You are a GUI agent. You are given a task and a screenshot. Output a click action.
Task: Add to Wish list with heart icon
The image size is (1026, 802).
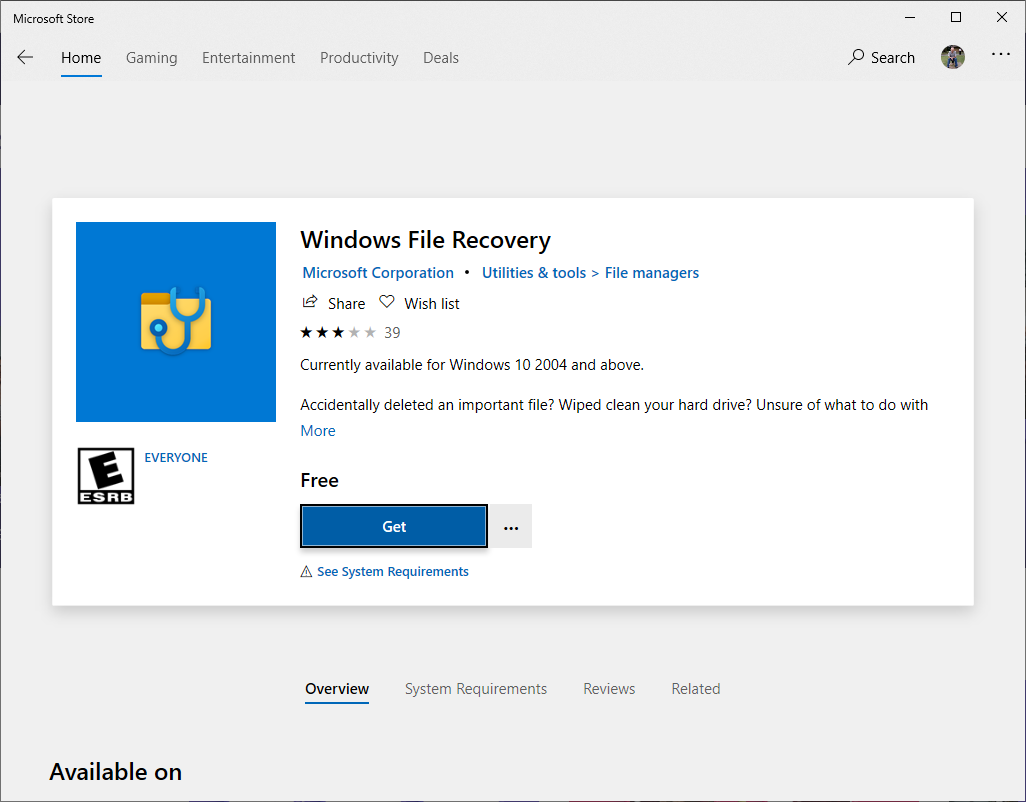pos(387,302)
